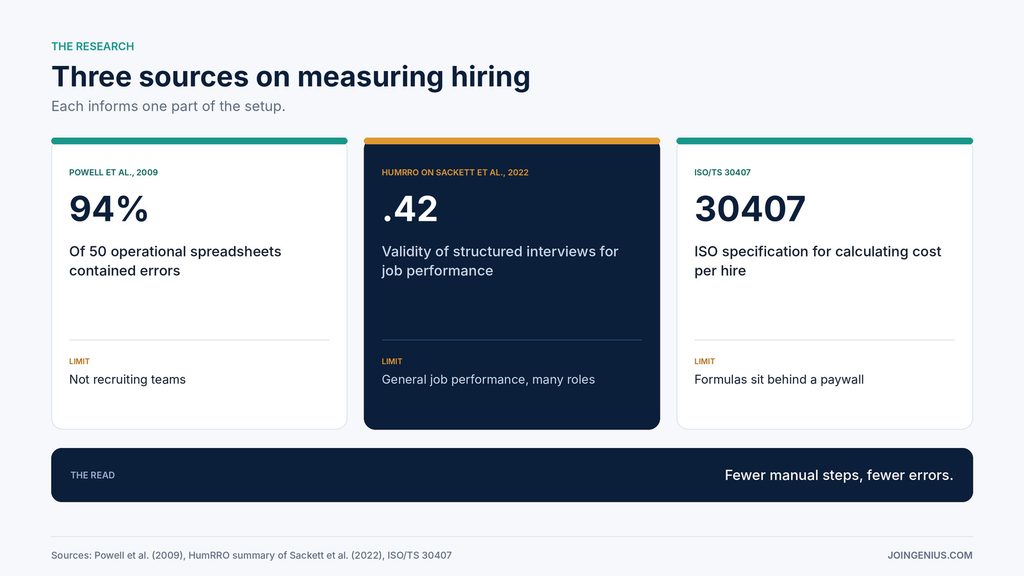The height and width of the screenshot is (576, 1024).
Task: Click the 'ISO/TS 30407' card label
Action: click(722, 172)
